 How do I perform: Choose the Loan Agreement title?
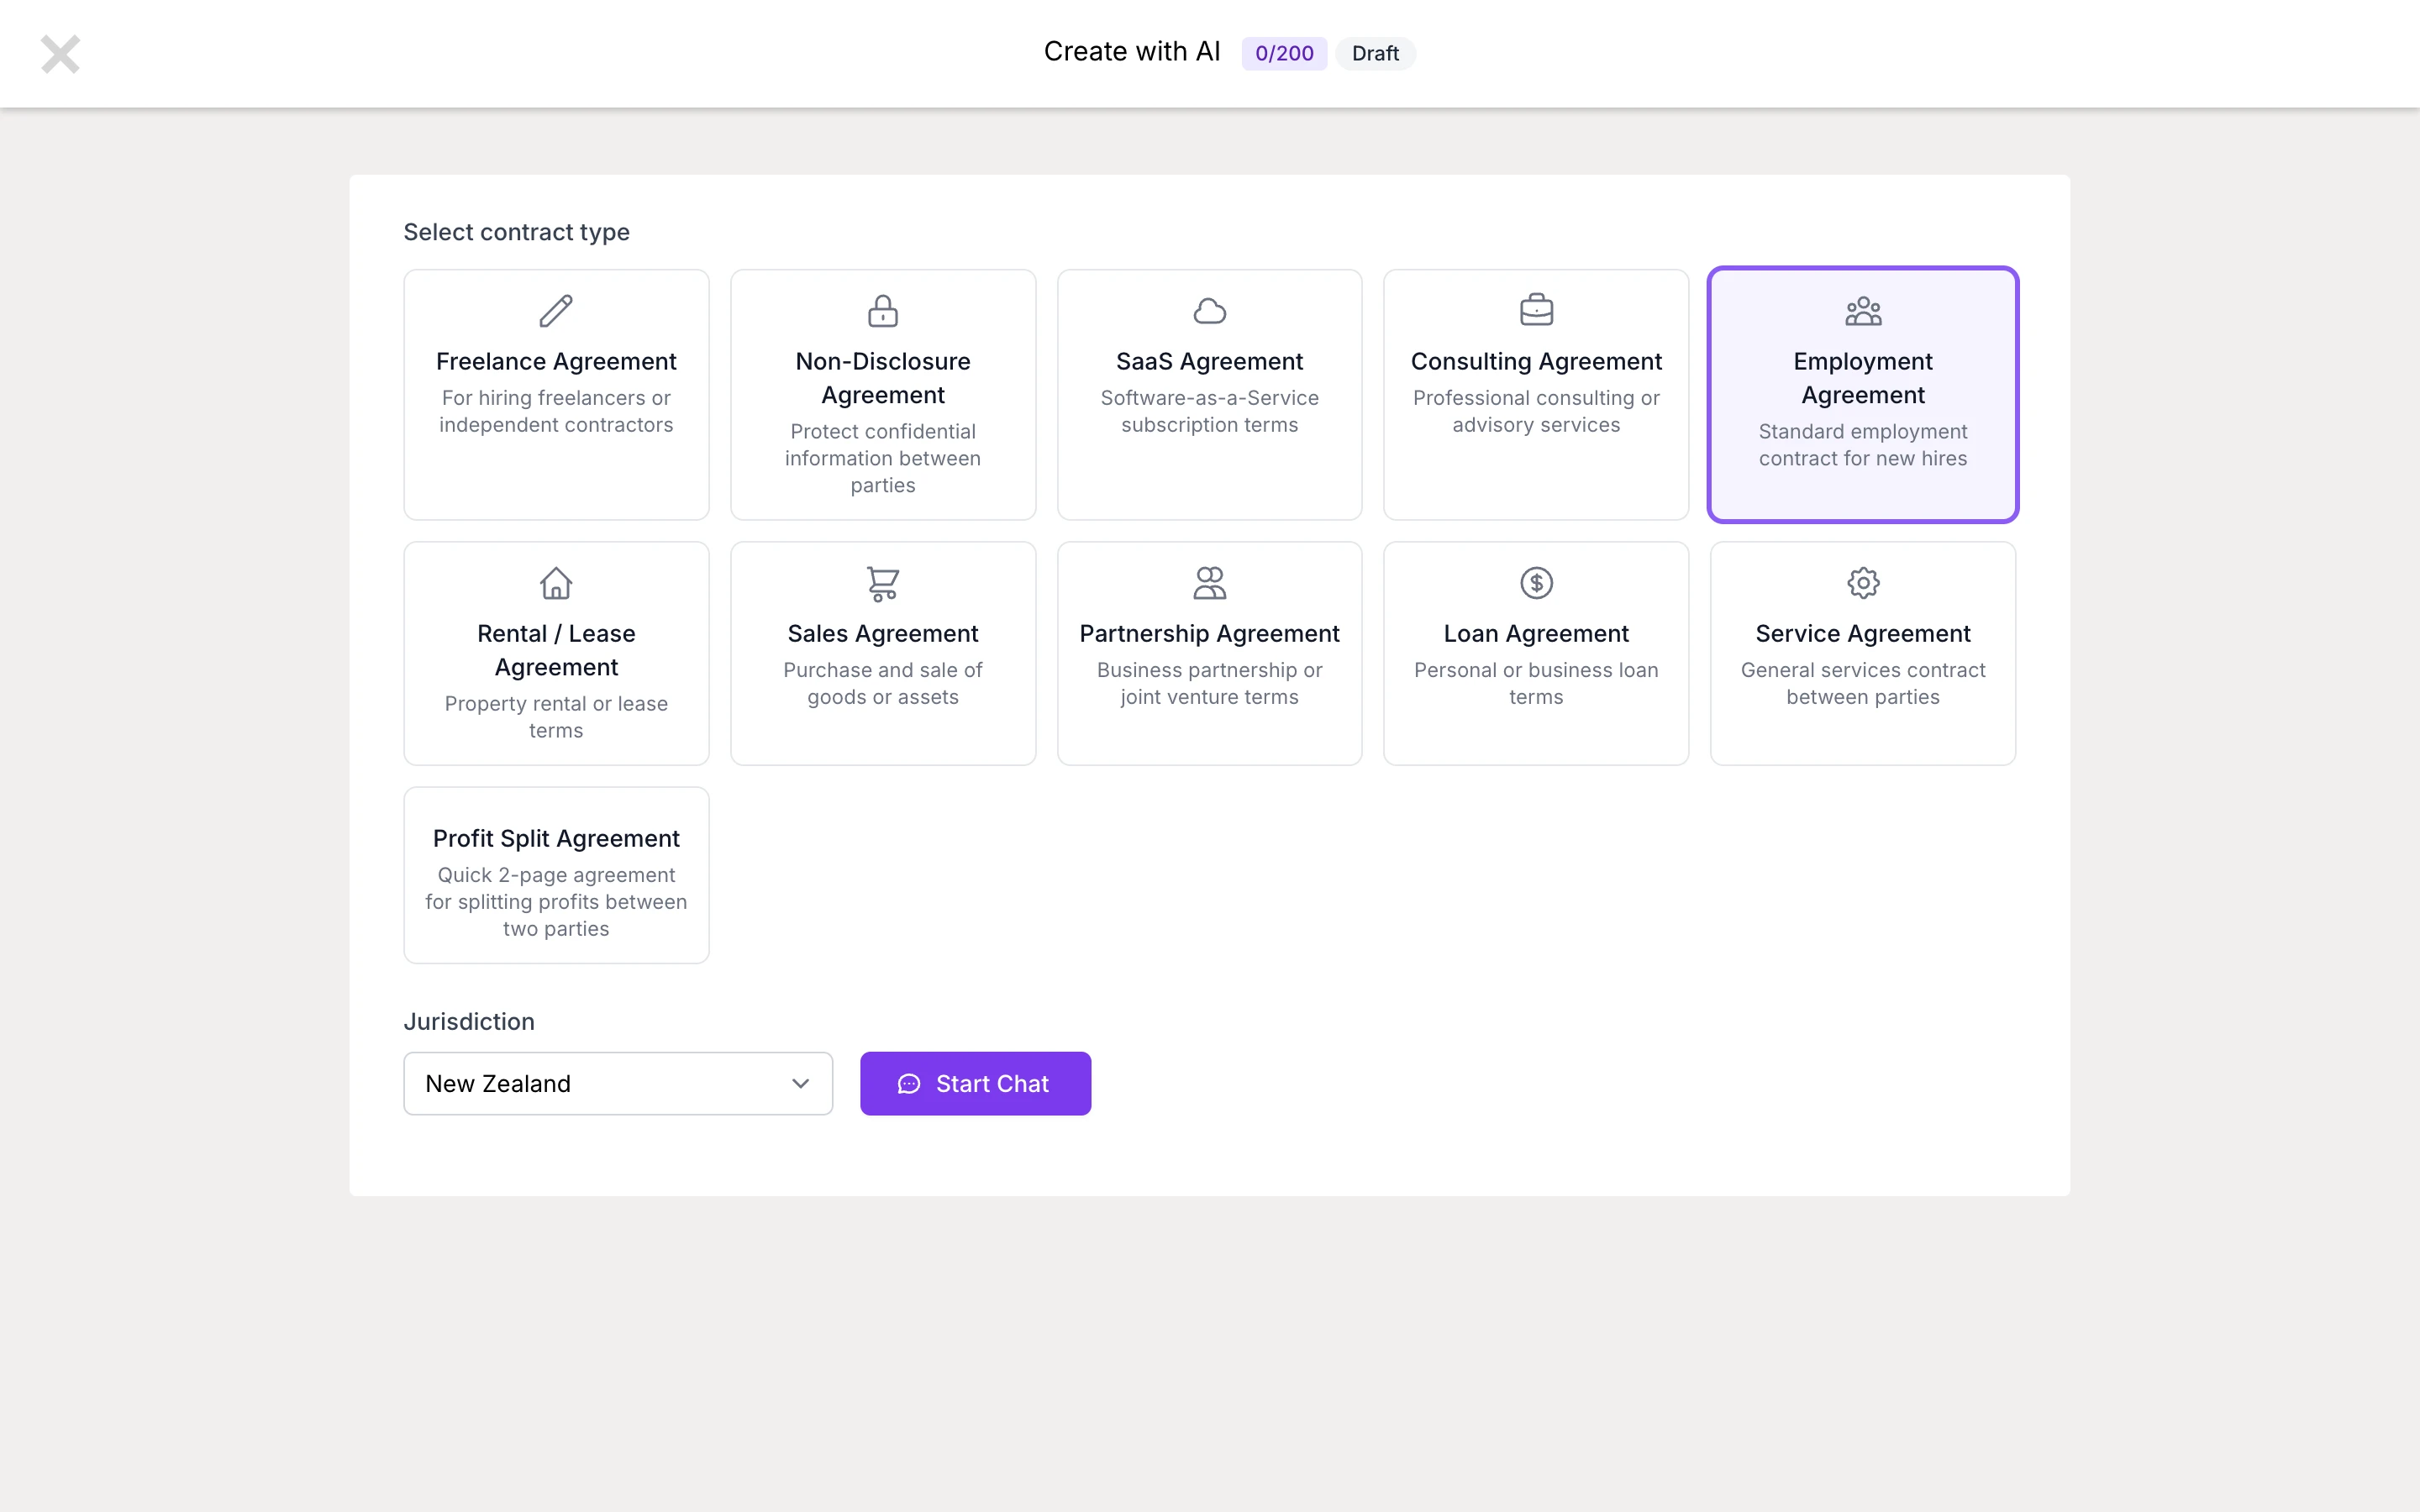pos(1536,633)
